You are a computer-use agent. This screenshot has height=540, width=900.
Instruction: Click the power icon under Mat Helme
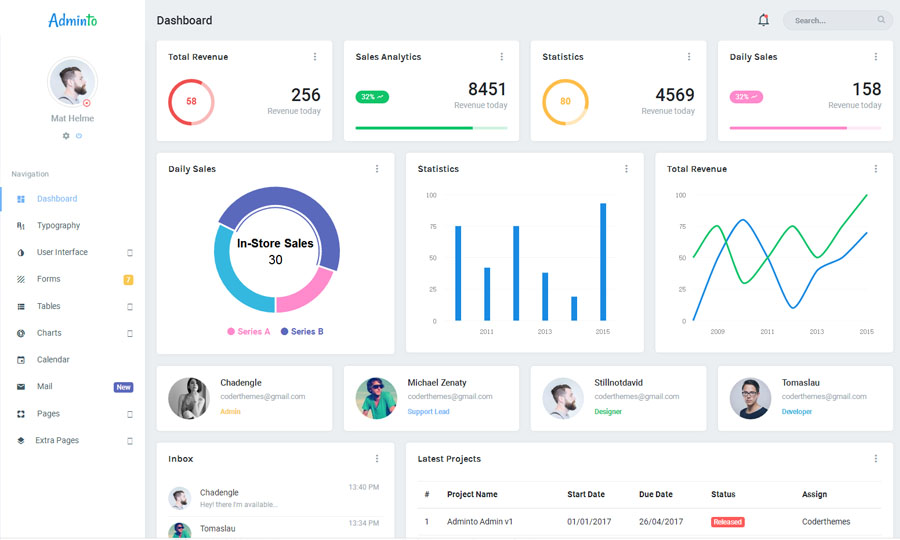[79, 135]
